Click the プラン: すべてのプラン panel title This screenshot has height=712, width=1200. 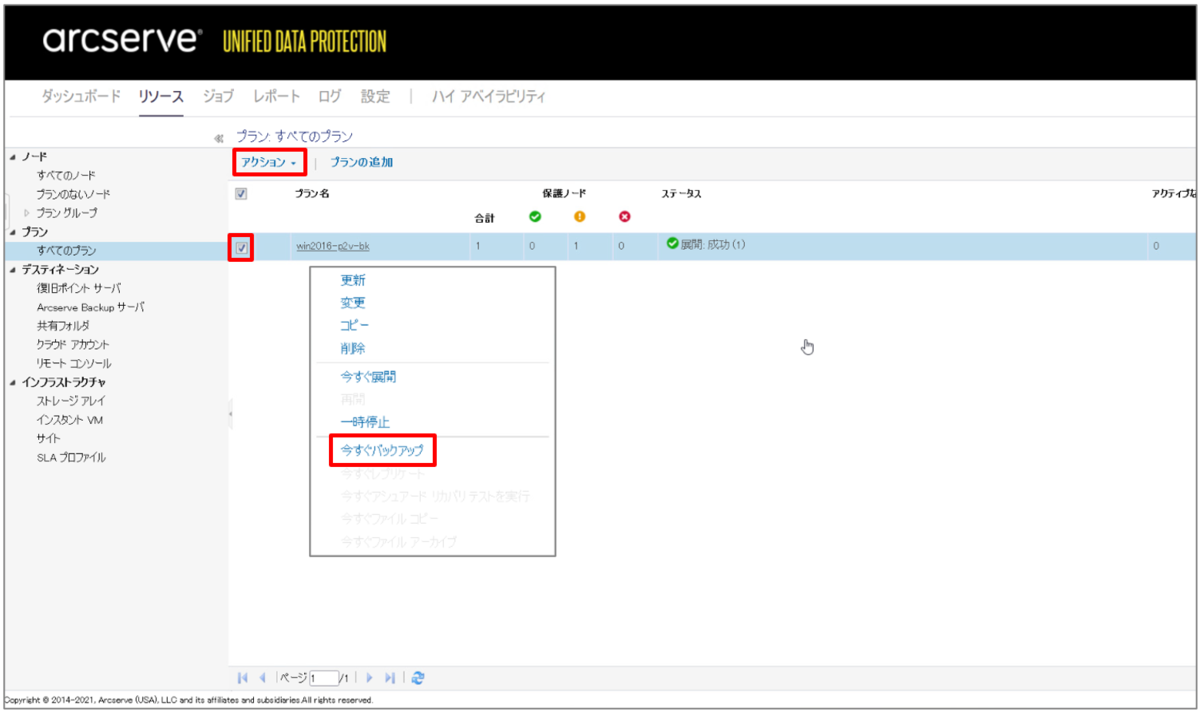(x=294, y=136)
